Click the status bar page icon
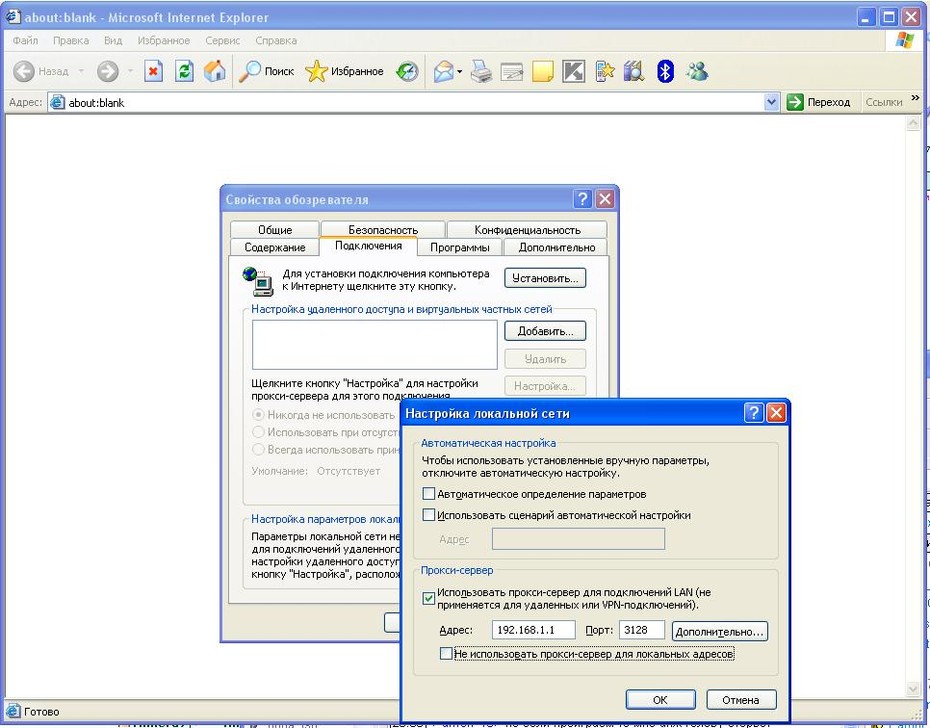Viewport: 930px width, 728px height. pyautogui.click(x=12, y=711)
